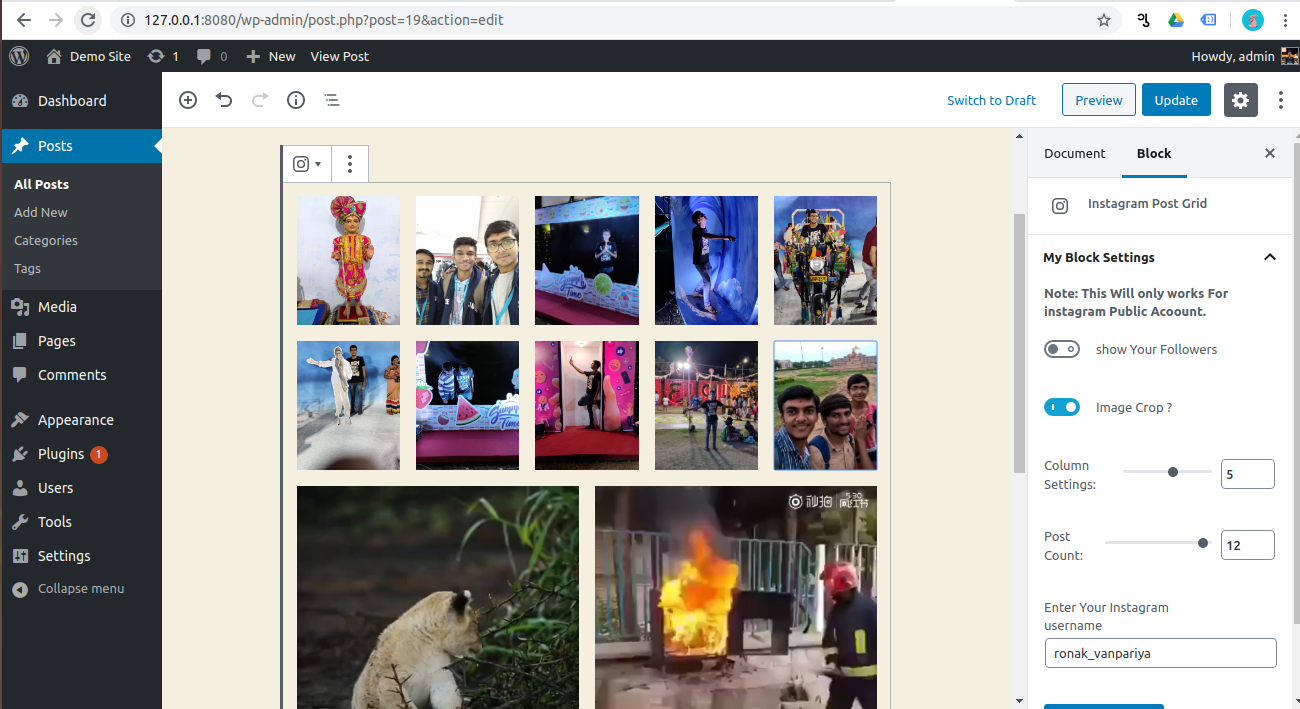Viewport: 1300px width, 709px height.
Task: Turn off the Image Crop toggle
Action: [x=1062, y=407]
